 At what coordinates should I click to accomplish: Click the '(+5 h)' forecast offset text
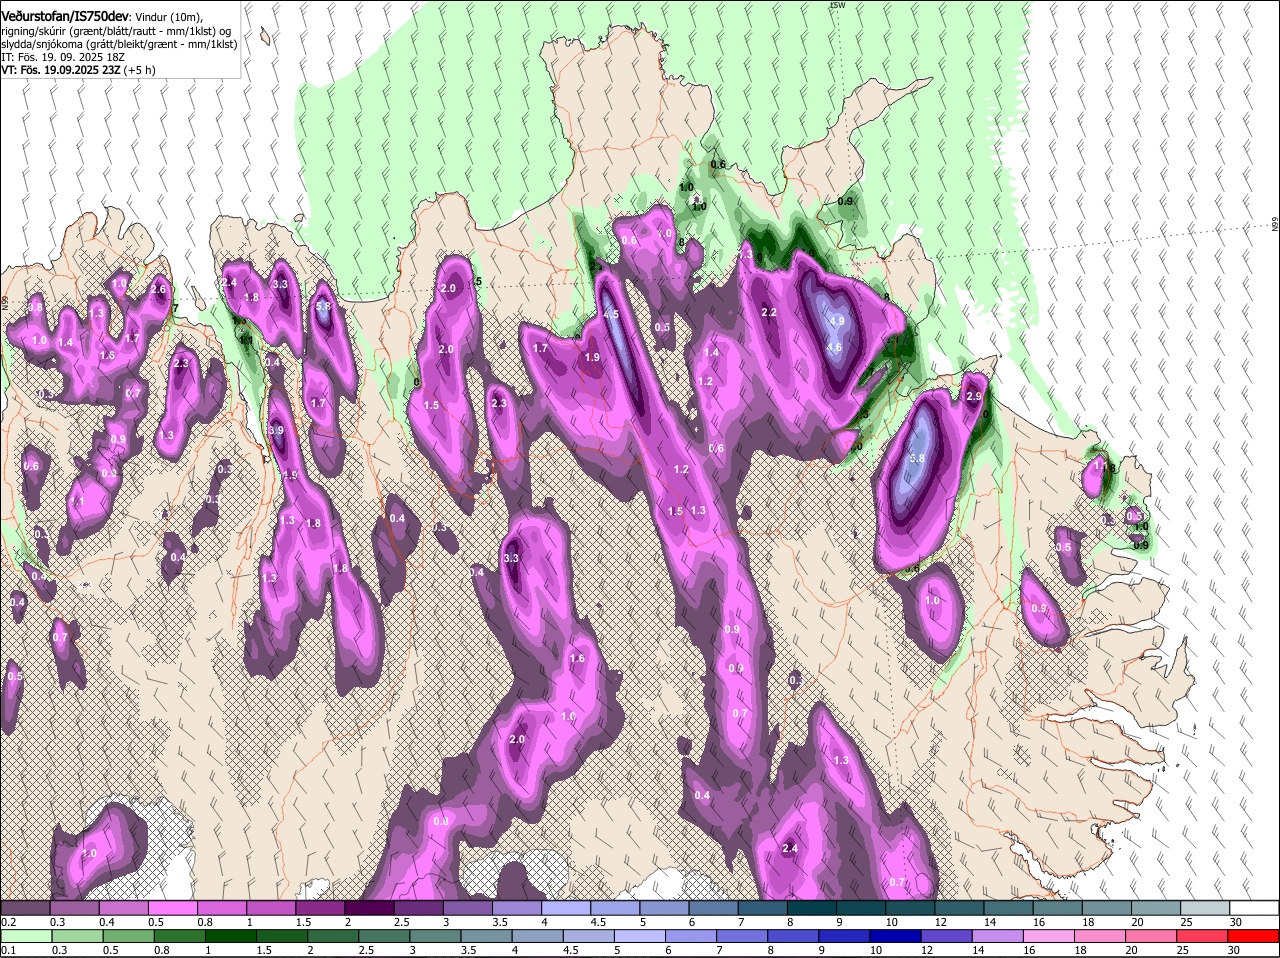click(x=140, y=70)
